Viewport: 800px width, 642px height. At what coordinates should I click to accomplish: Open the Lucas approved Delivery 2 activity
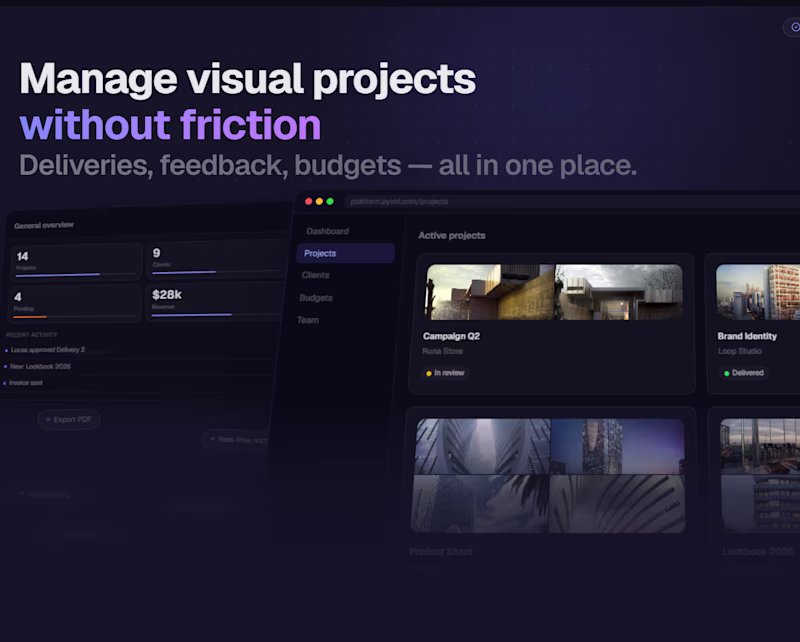(47, 350)
